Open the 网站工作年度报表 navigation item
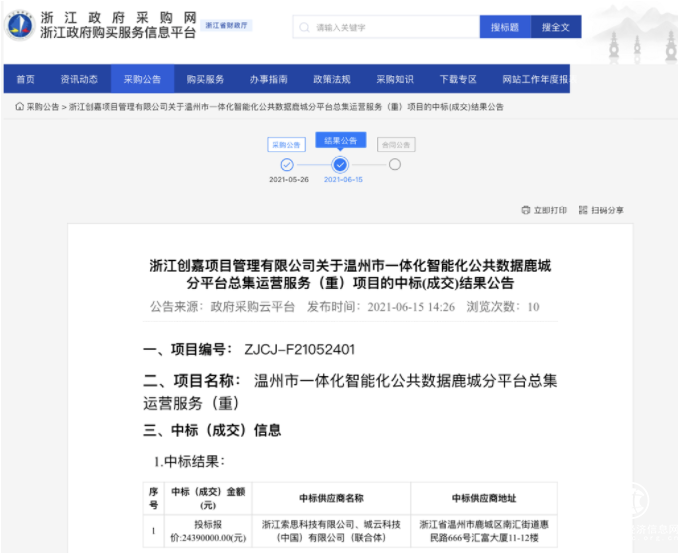The width and height of the screenshot is (683, 553). pyautogui.click(x=537, y=79)
